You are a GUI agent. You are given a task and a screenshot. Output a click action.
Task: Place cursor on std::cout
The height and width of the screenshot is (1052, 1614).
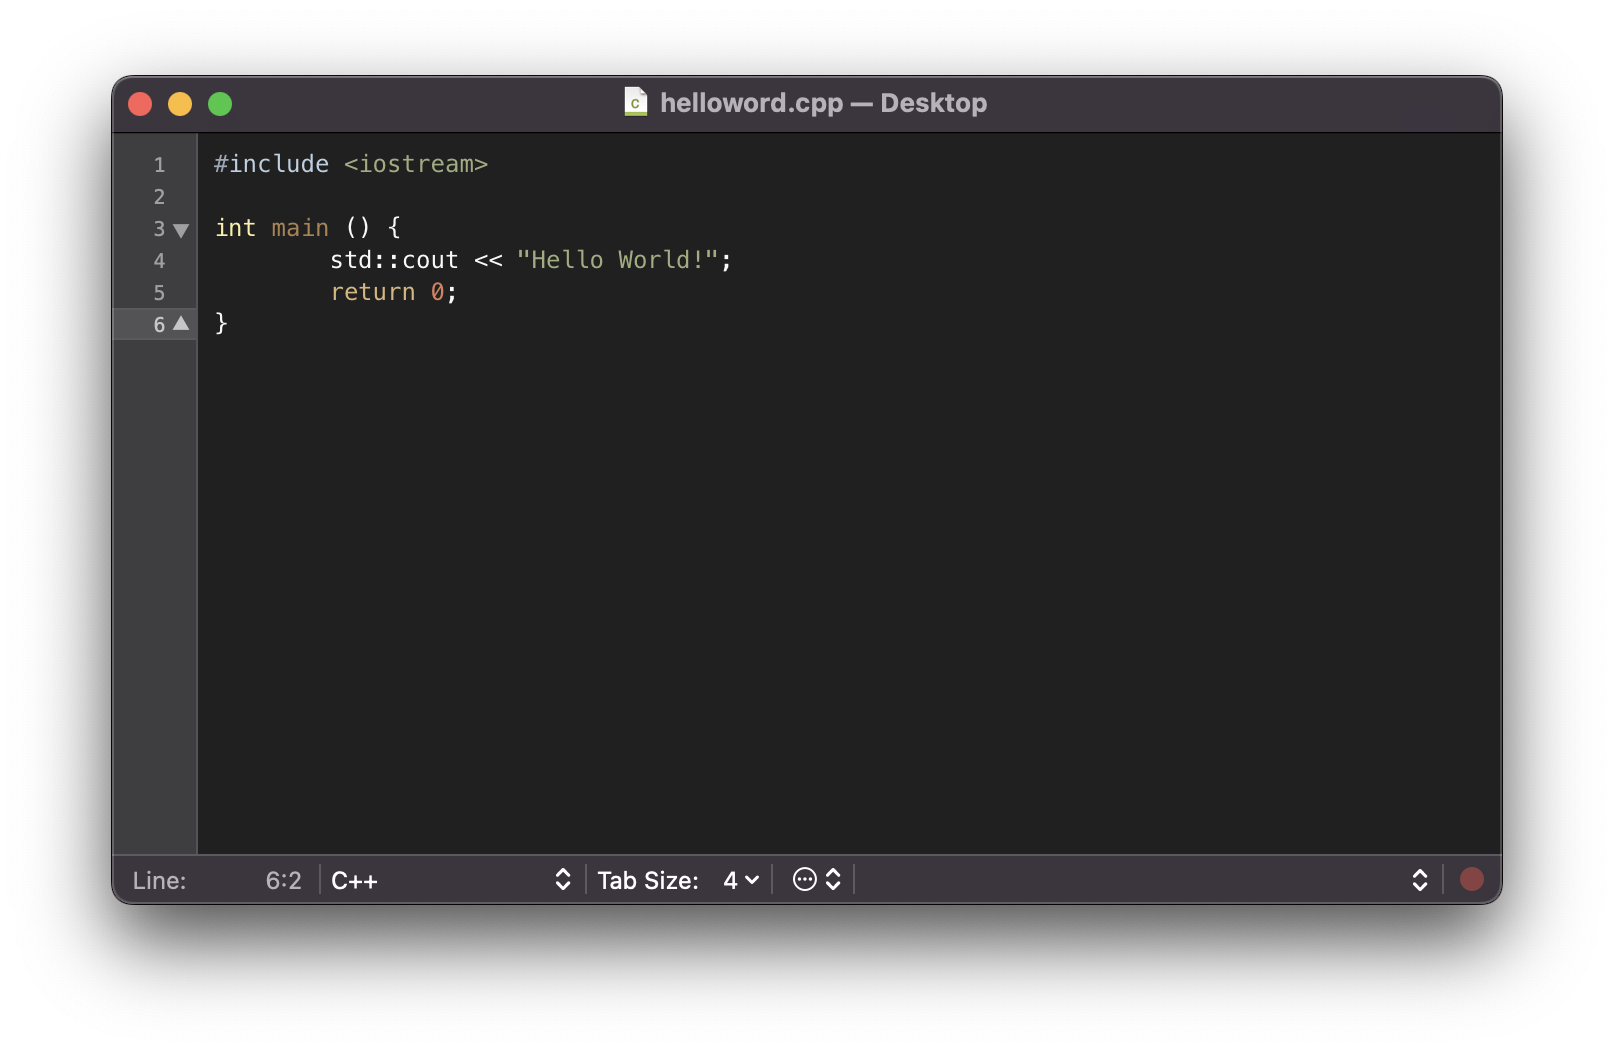point(394,260)
